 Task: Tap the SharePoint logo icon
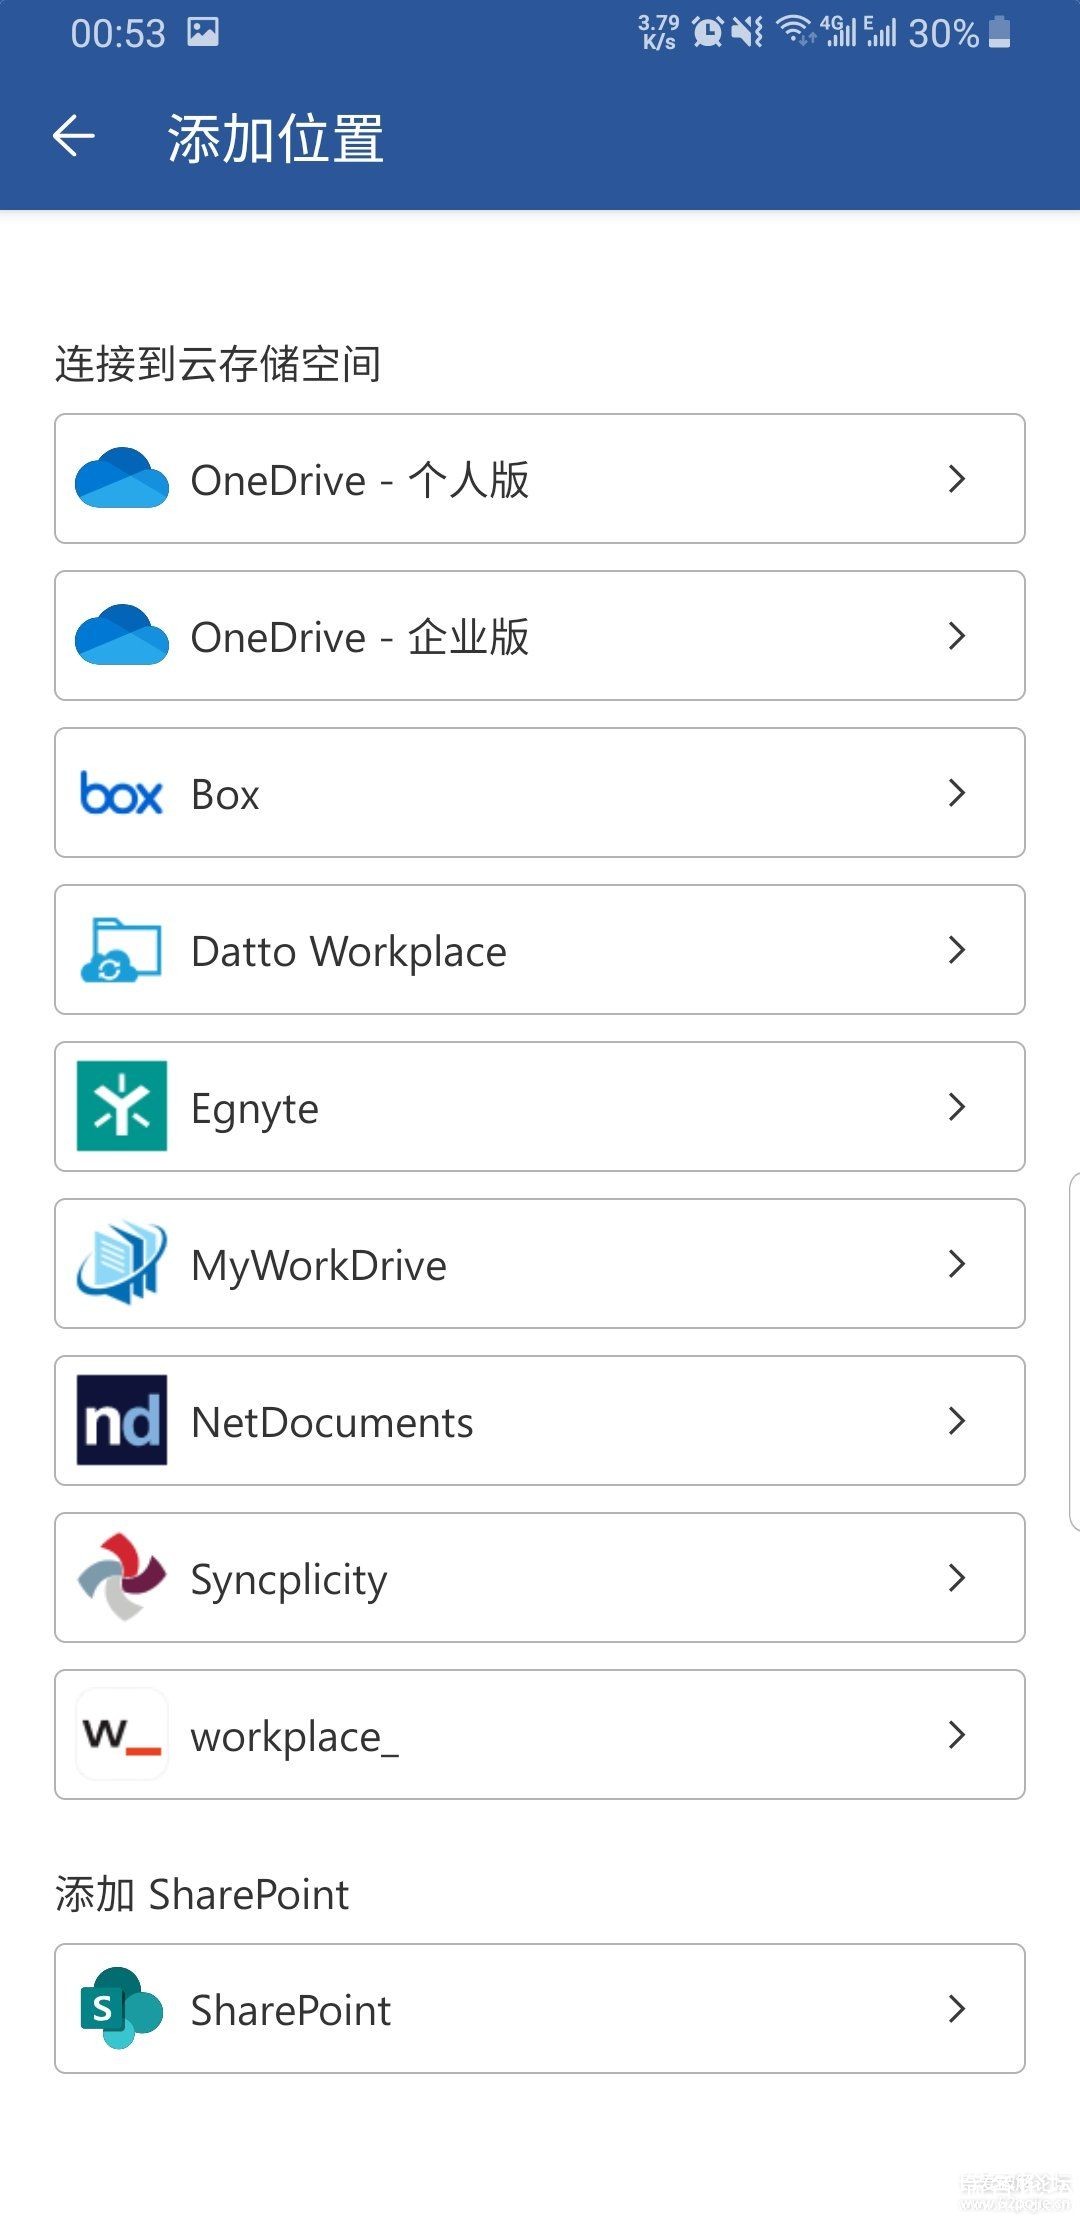[121, 2008]
